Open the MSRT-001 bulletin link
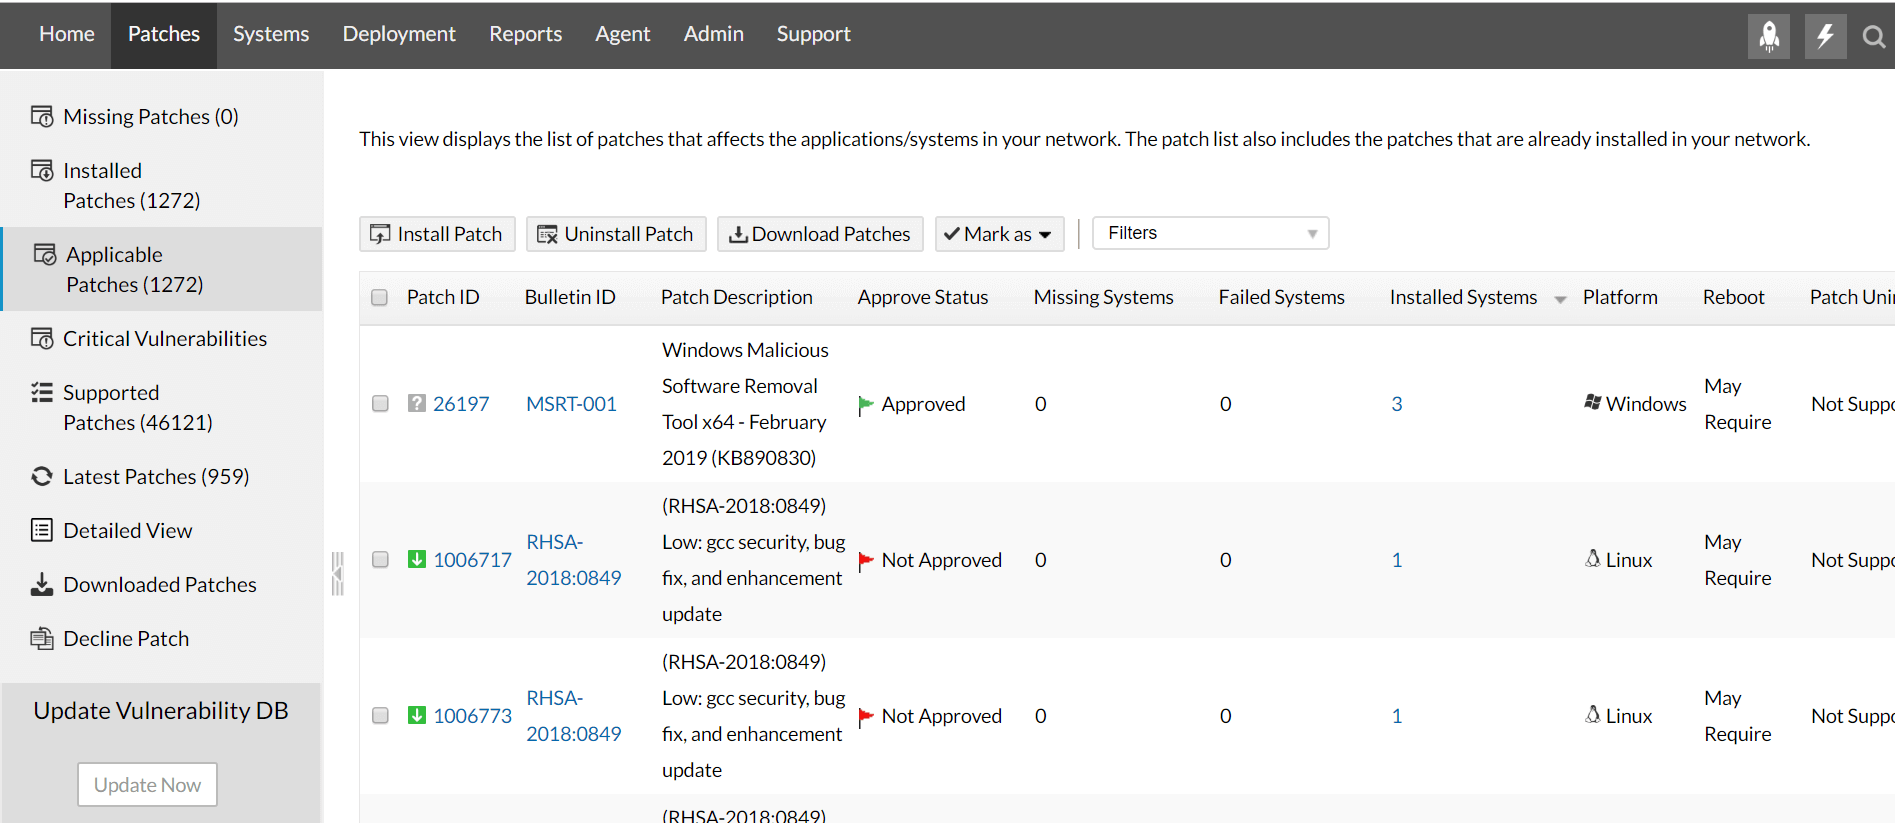Screen dimensions: 1895x823 (x=571, y=404)
